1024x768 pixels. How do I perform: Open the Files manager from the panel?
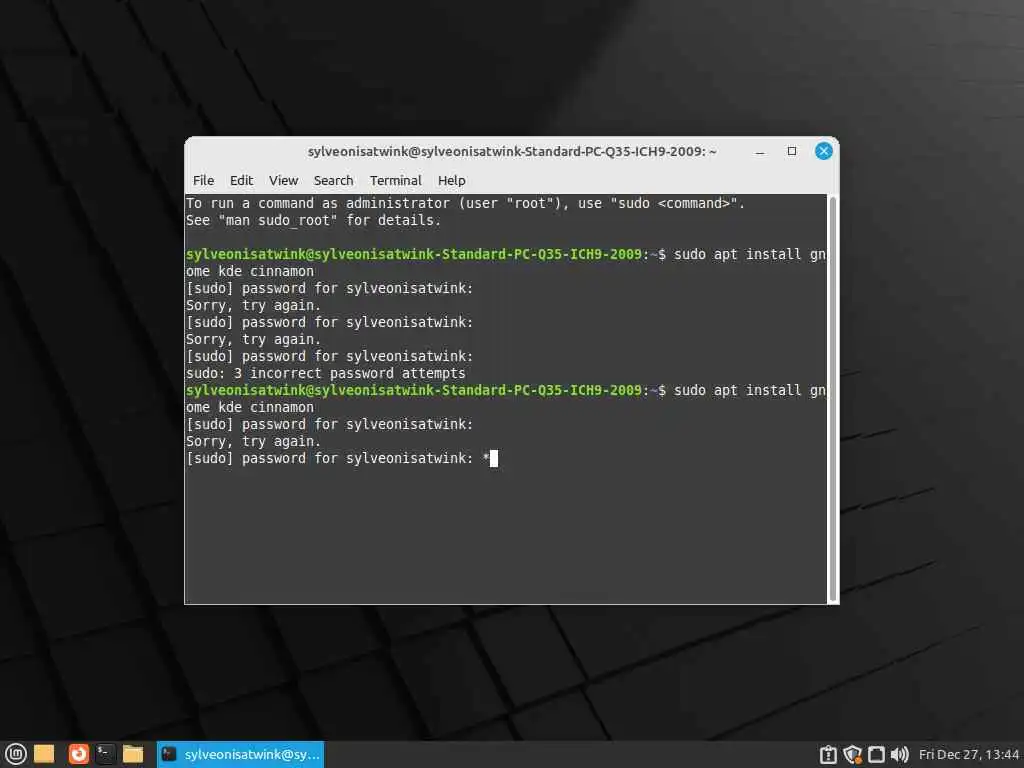pos(133,754)
